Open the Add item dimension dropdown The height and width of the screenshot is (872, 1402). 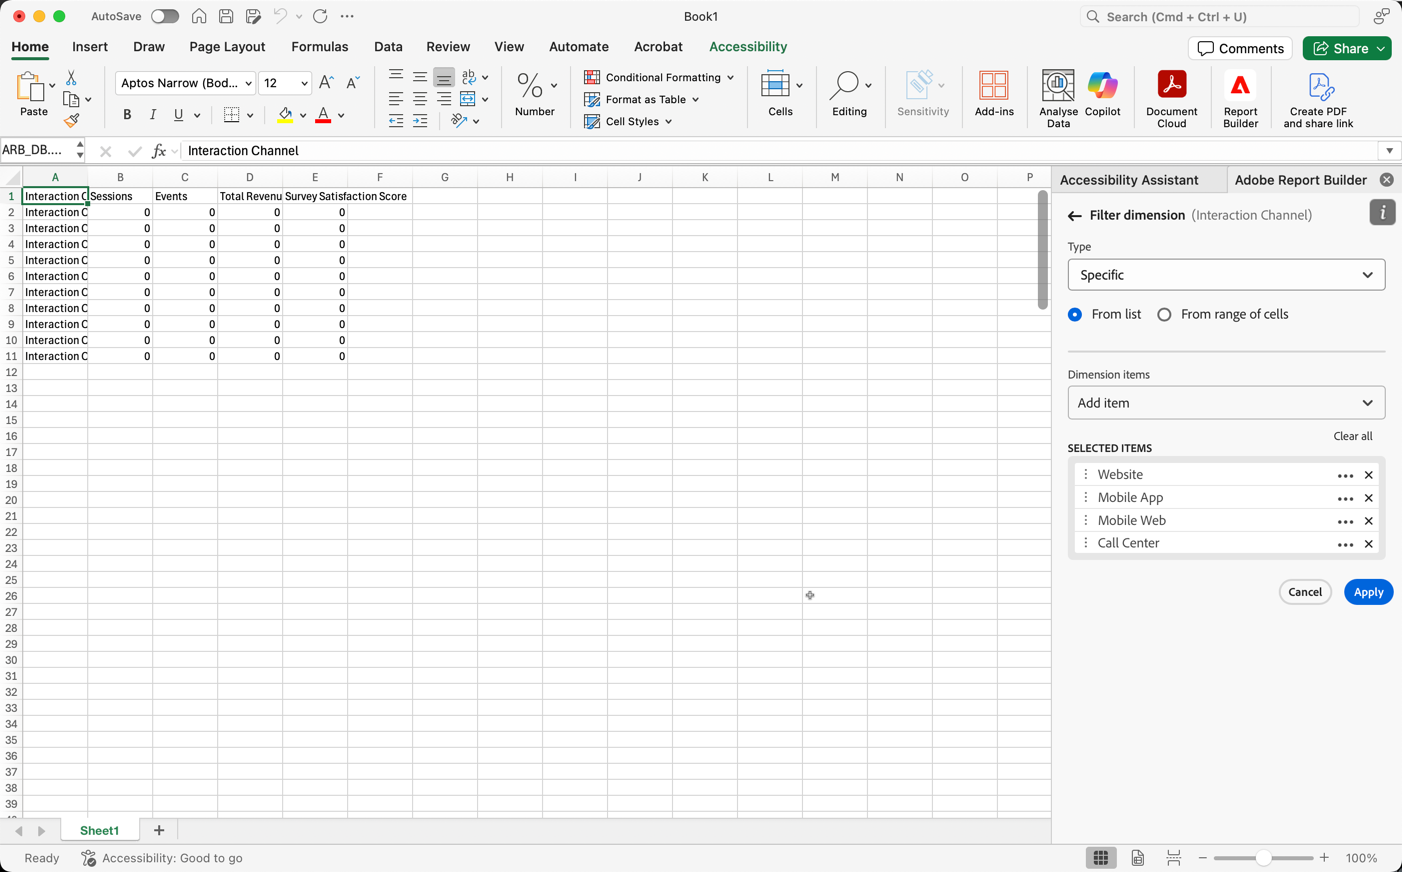pos(1226,403)
